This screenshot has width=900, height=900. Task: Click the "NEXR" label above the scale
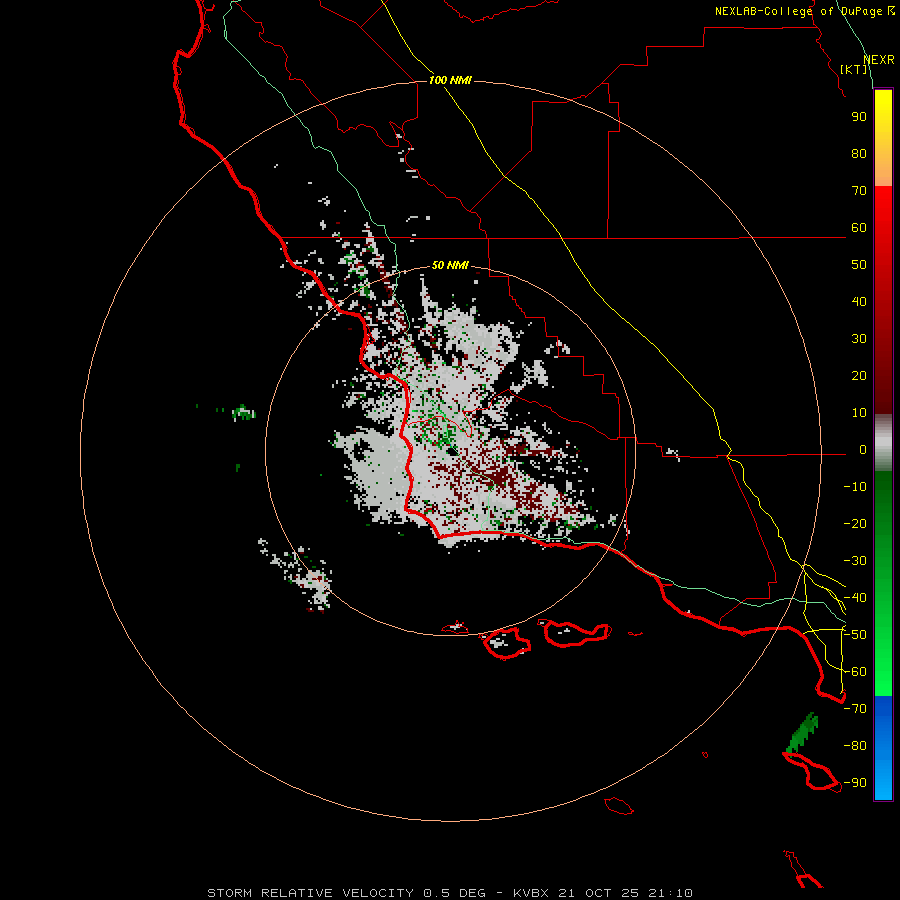click(879, 60)
